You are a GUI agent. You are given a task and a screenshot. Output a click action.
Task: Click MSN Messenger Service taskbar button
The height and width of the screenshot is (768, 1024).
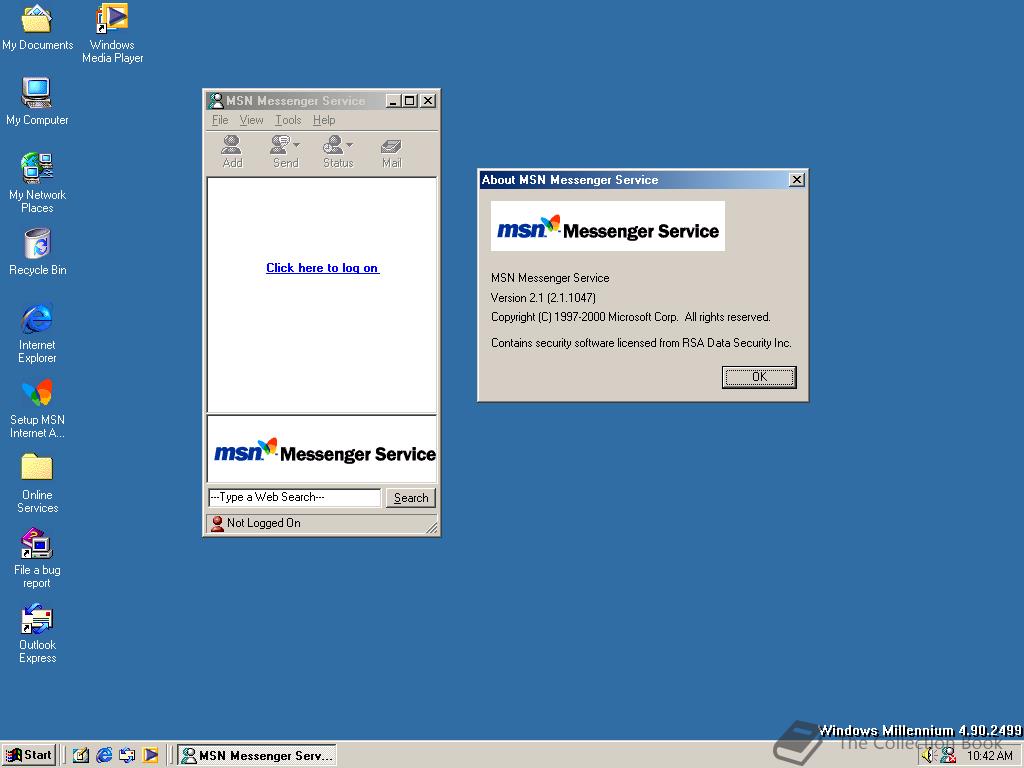click(257, 756)
